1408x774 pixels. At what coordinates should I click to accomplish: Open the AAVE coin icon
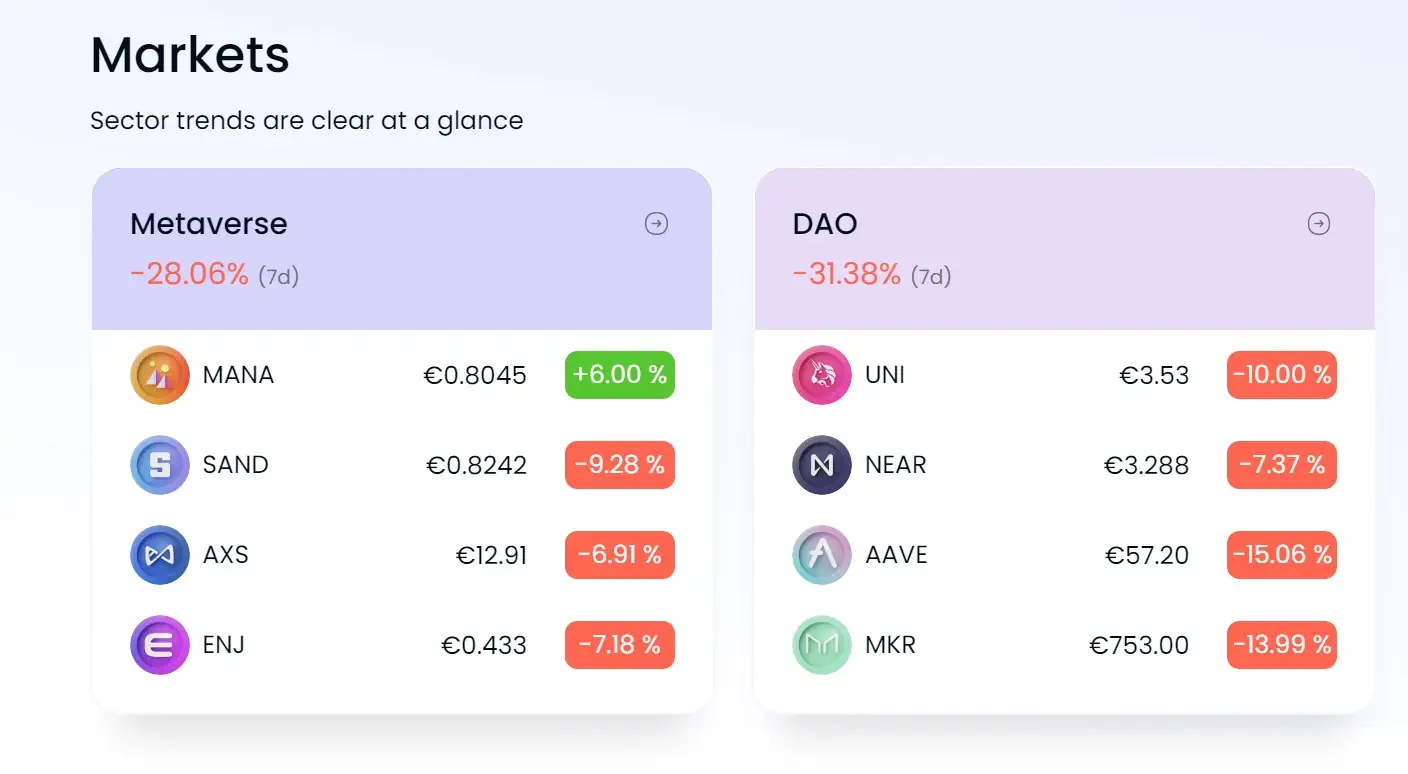pos(822,555)
